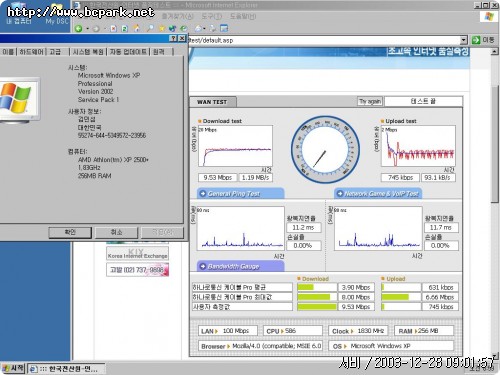Open the Search magnifier in IE toolbar
Viewport: 500px width, 375px height.
click(x=150, y=29)
